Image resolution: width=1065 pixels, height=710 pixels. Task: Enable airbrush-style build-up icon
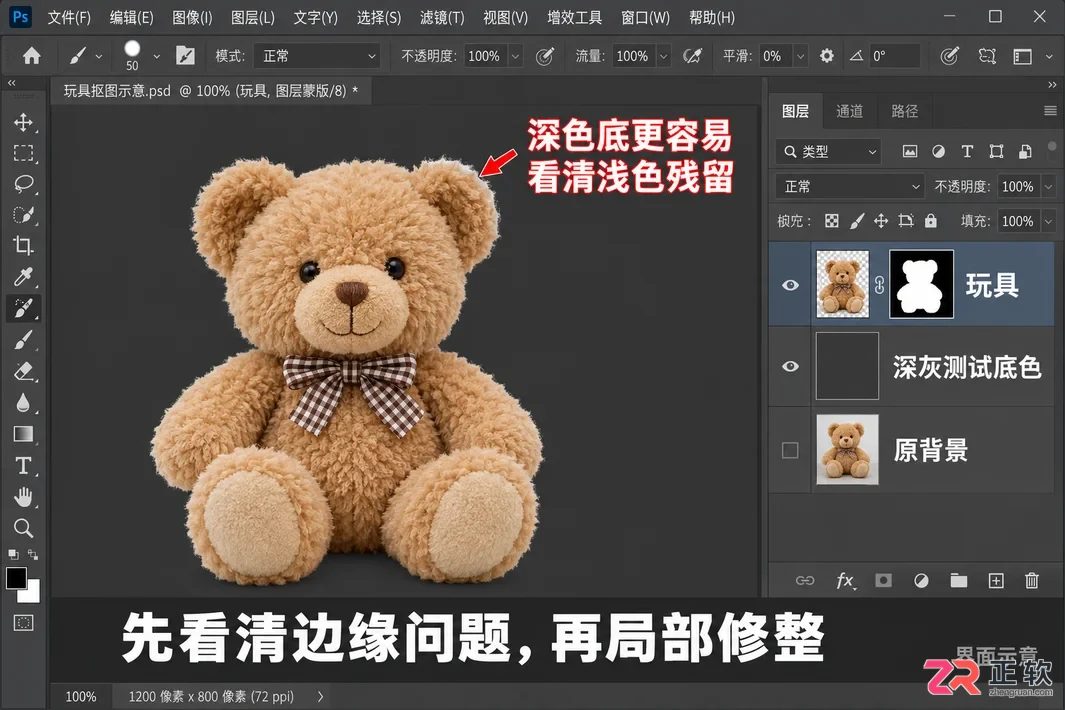(x=692, y=56)
